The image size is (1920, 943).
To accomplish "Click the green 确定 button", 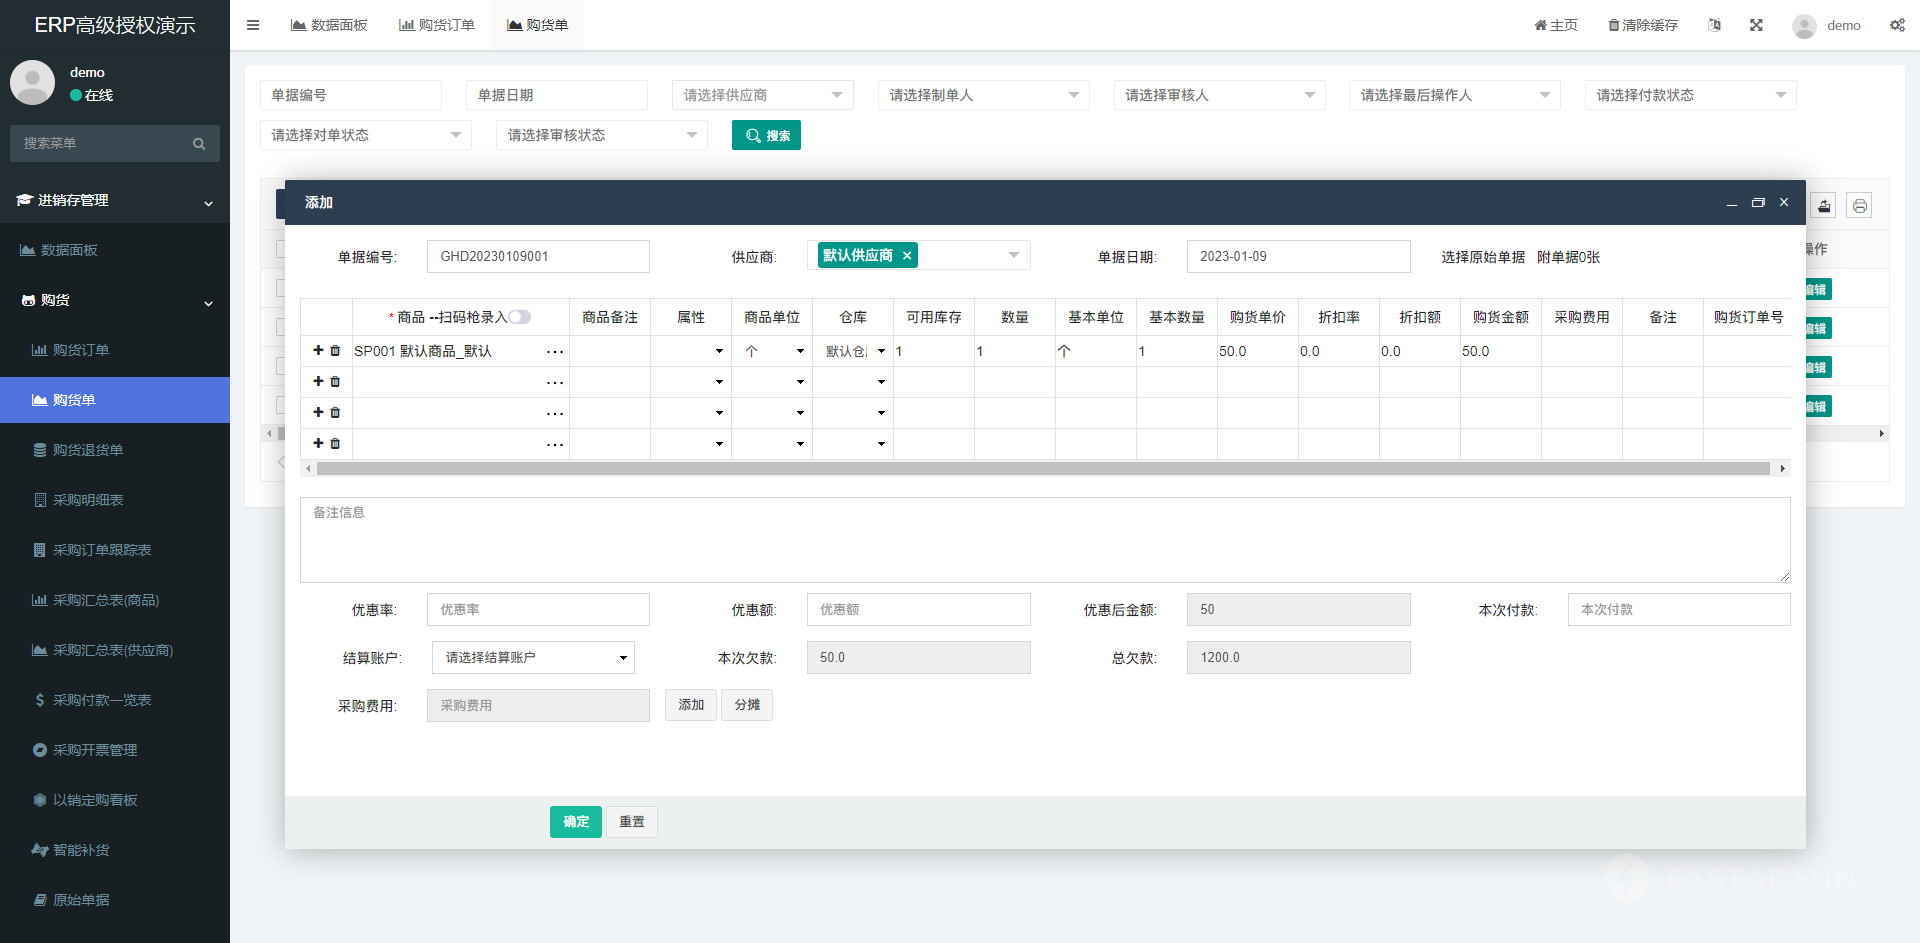I will pyautogui.click(x=575, y=822).
